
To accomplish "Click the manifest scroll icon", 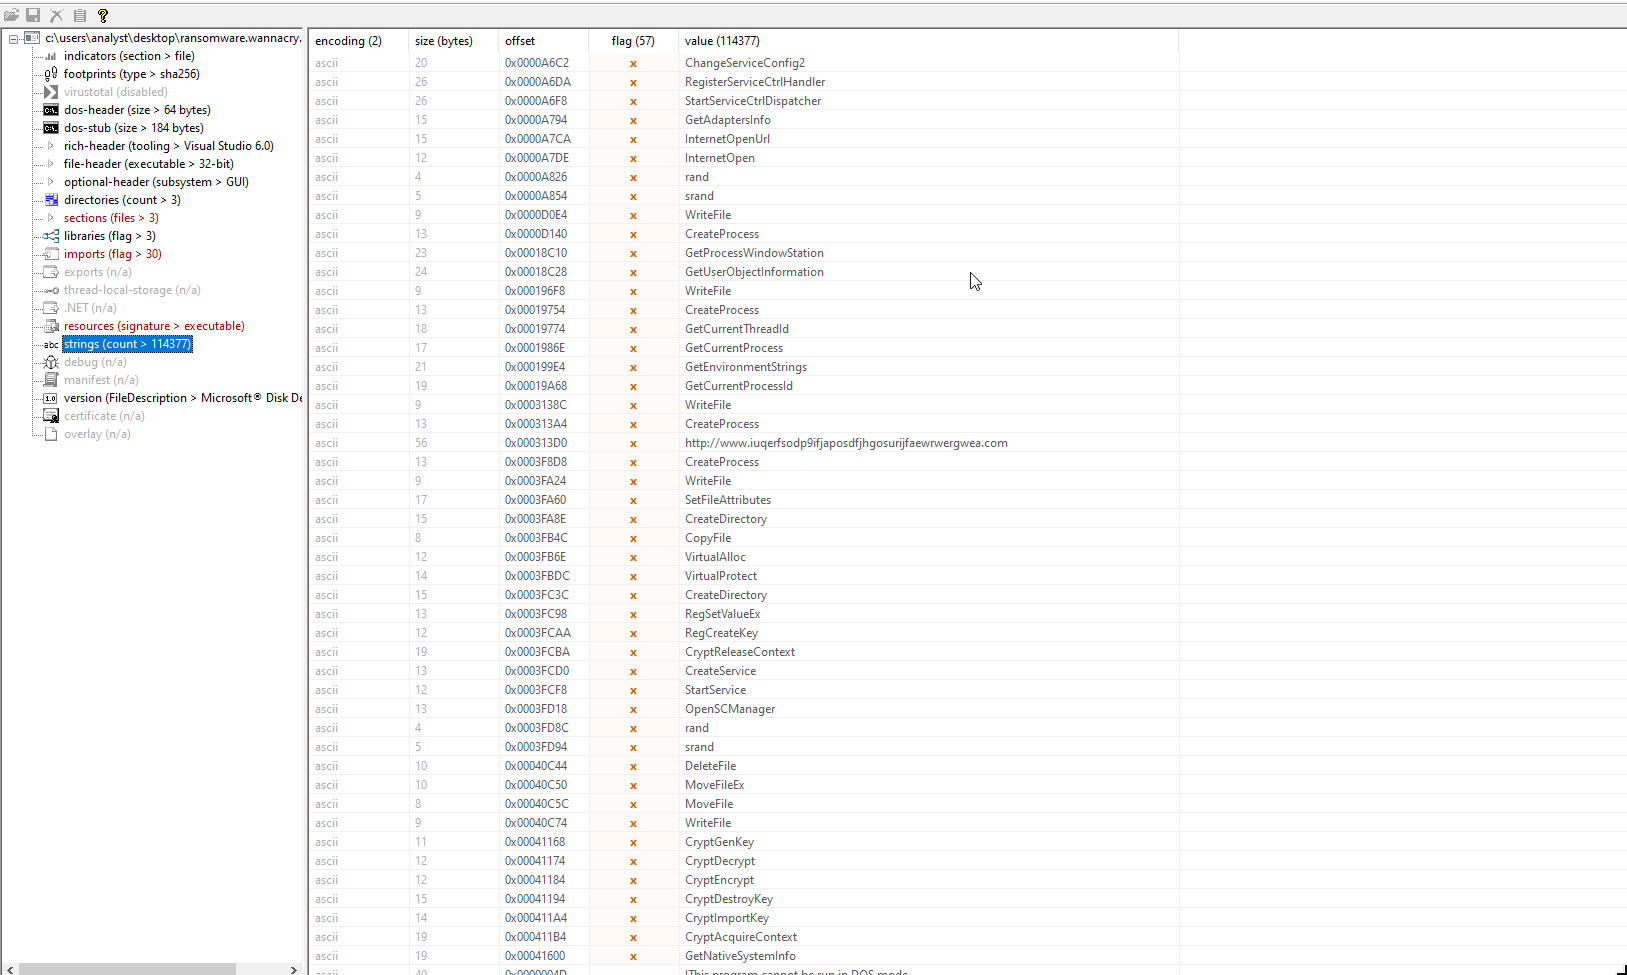I will pos(51,380).
